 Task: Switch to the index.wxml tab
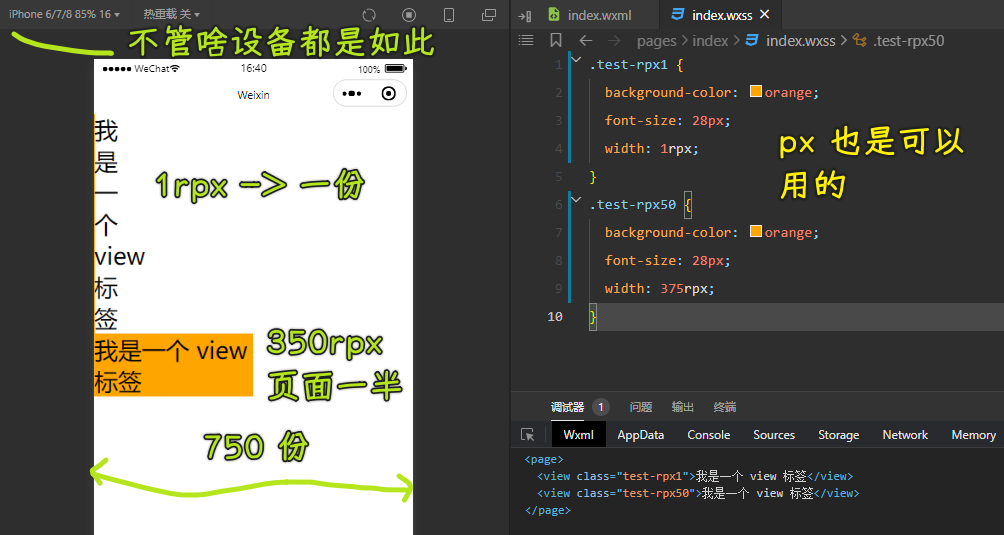click(x=591, y=15)
